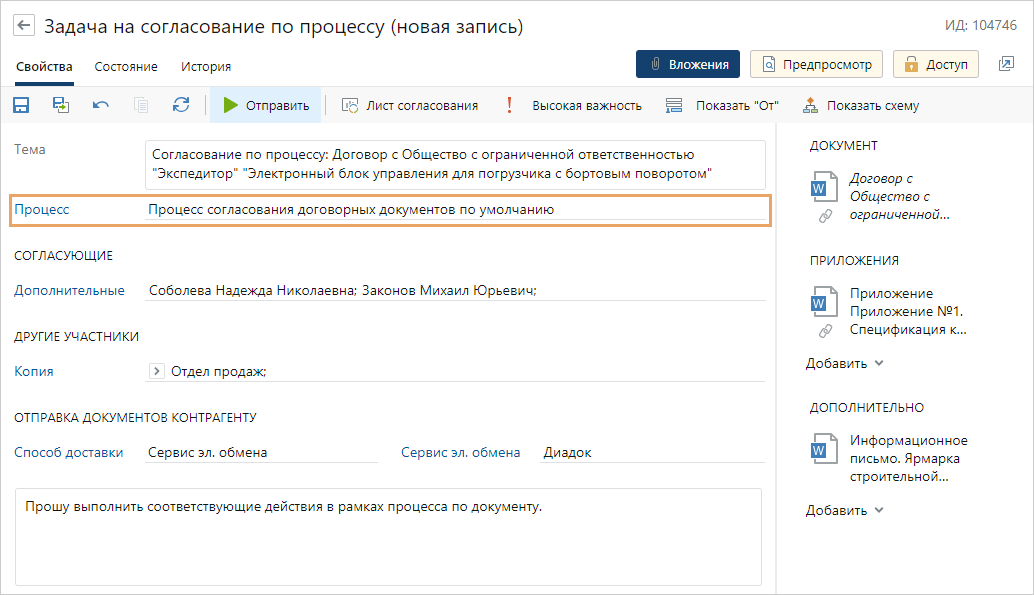Screen dimensions: 1034x595
Task: Click the link icon under the Договор document
Action: (x=825, y=215)
